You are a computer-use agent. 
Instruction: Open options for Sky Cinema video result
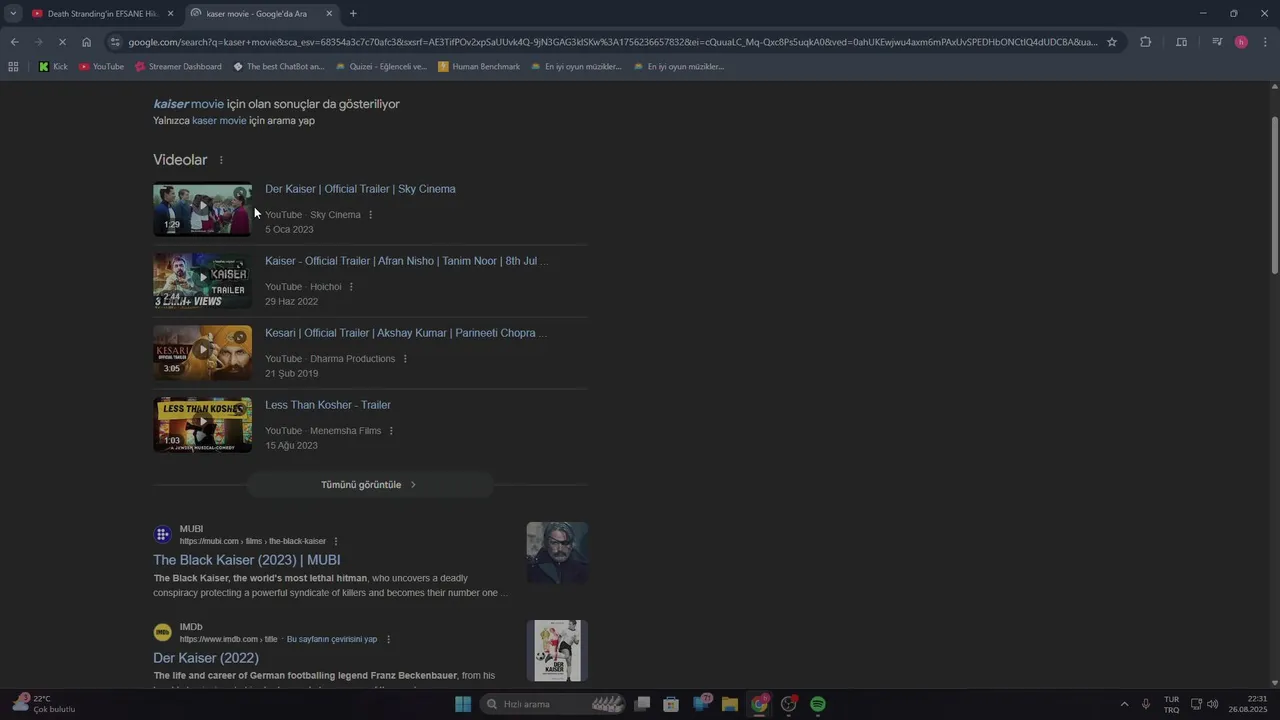coord(370,215)
